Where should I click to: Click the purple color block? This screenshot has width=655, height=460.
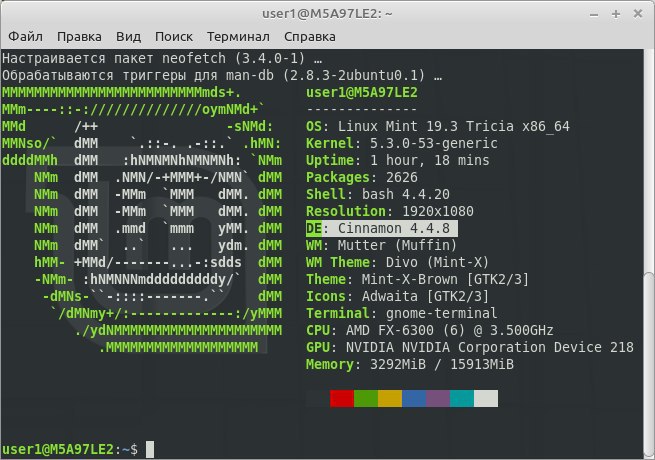(x=438, y=398)
